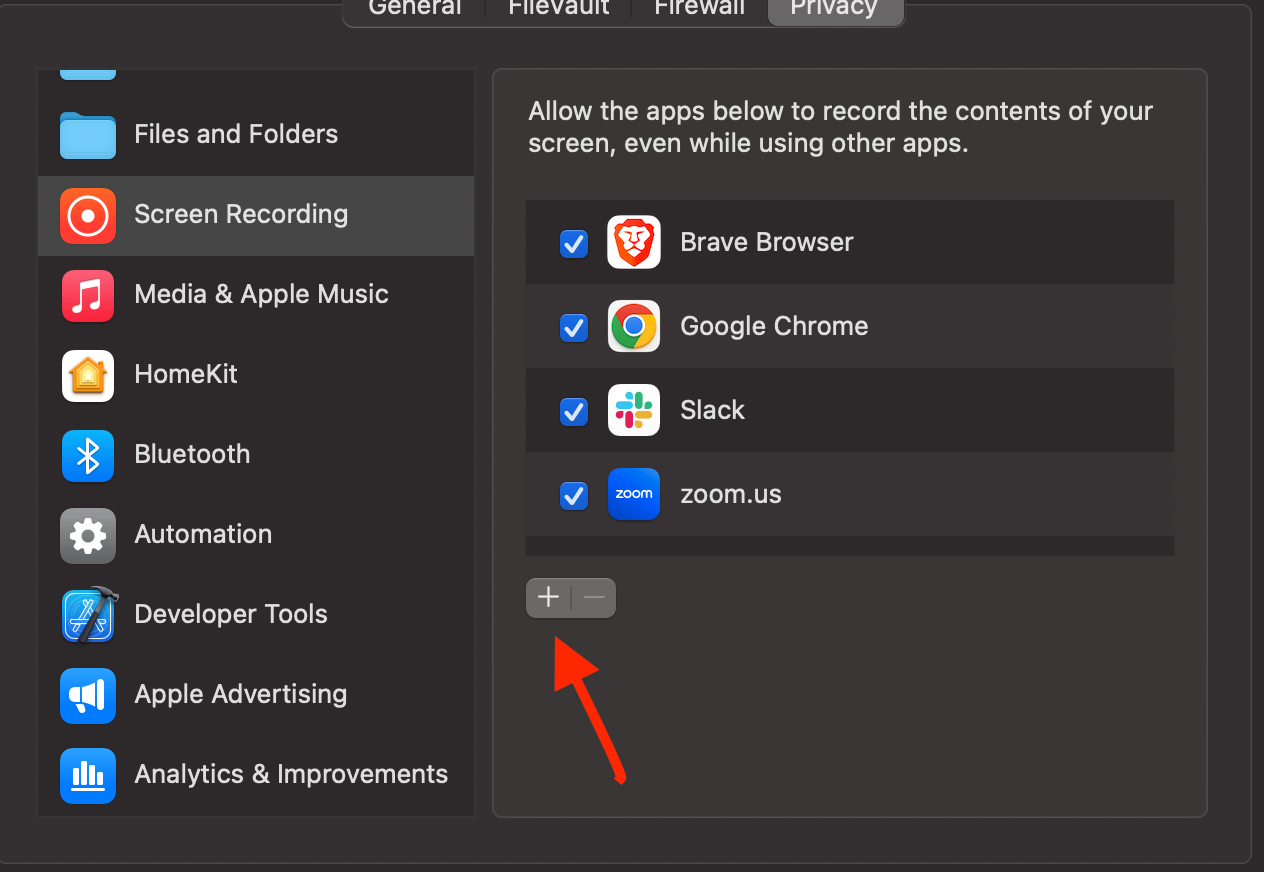Untick the zoom.us checkbox
This screenshot has height=872, width=1264.
pos(574,495)
